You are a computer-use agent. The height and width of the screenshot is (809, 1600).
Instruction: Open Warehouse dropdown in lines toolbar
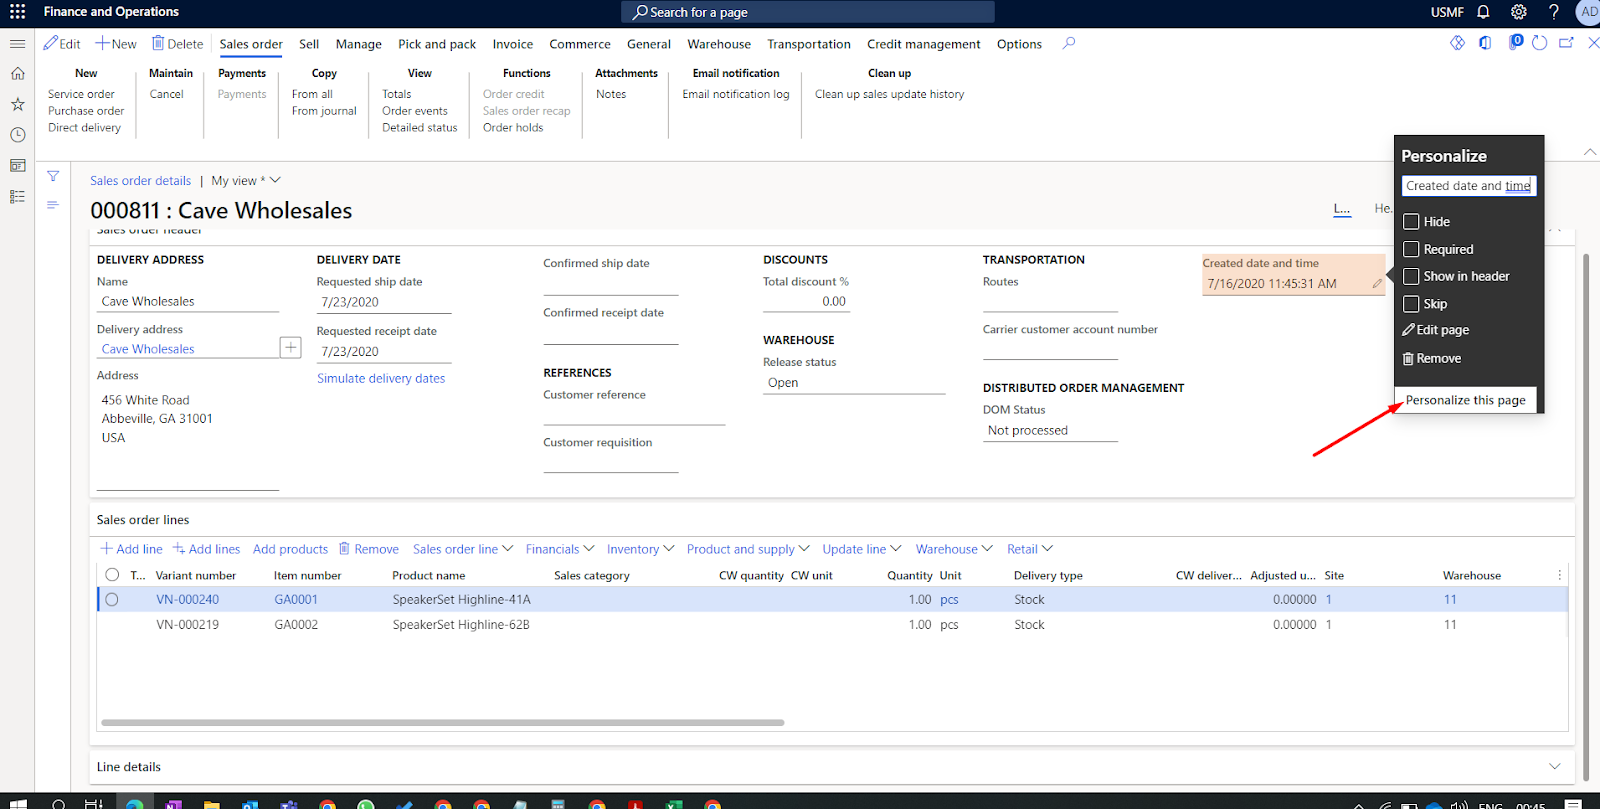tap(954, 549)
